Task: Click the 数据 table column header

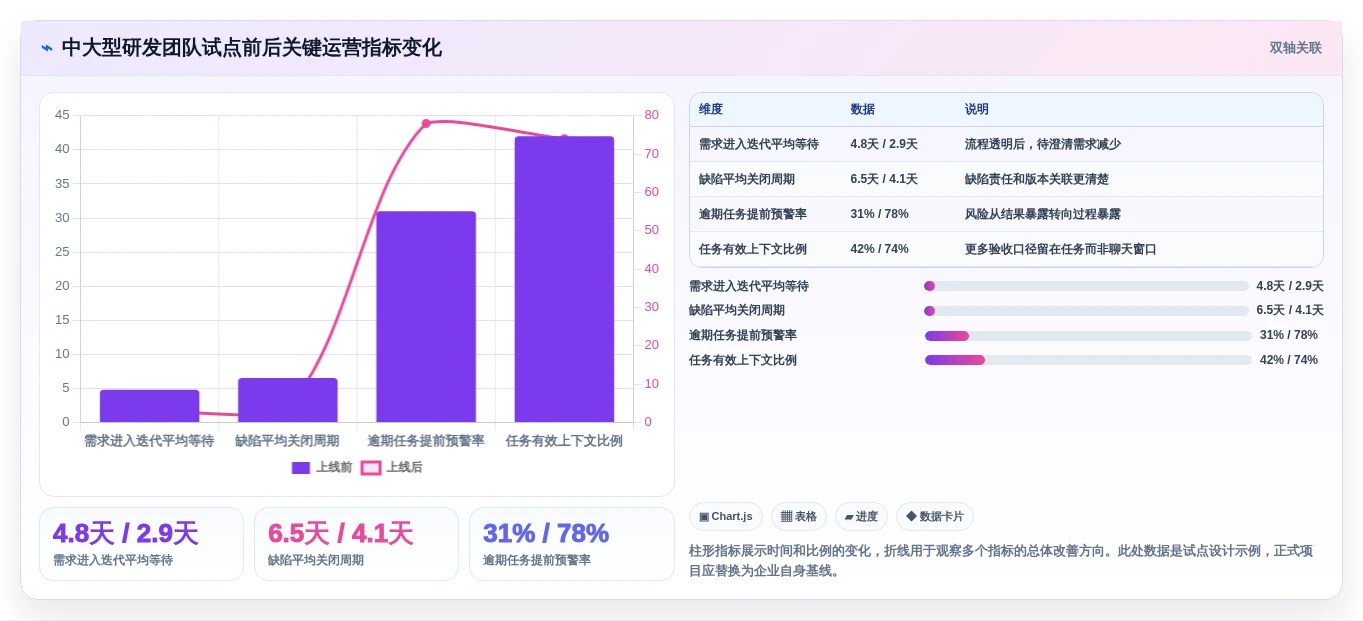Action: click(862, 109)
